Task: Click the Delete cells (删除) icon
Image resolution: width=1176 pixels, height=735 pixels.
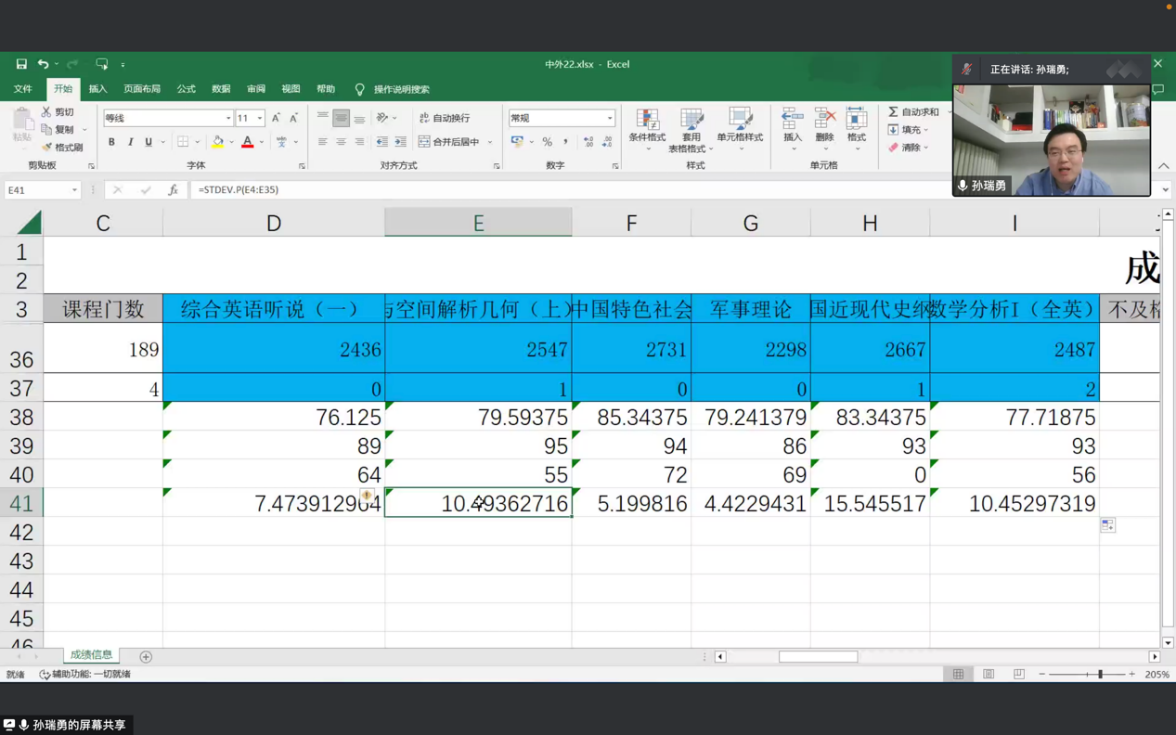Action: 824,125
